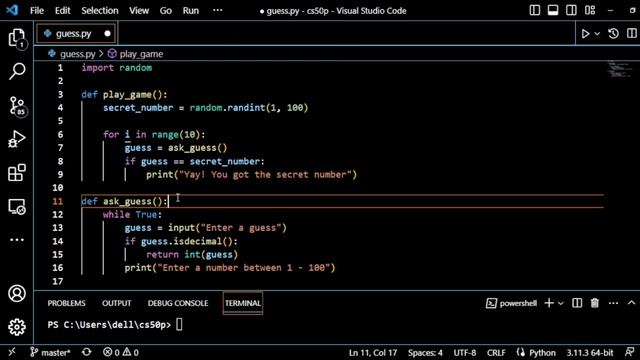Change encoding via UTF-8
Screen dimensions: 640x360
tap(464, 352)
